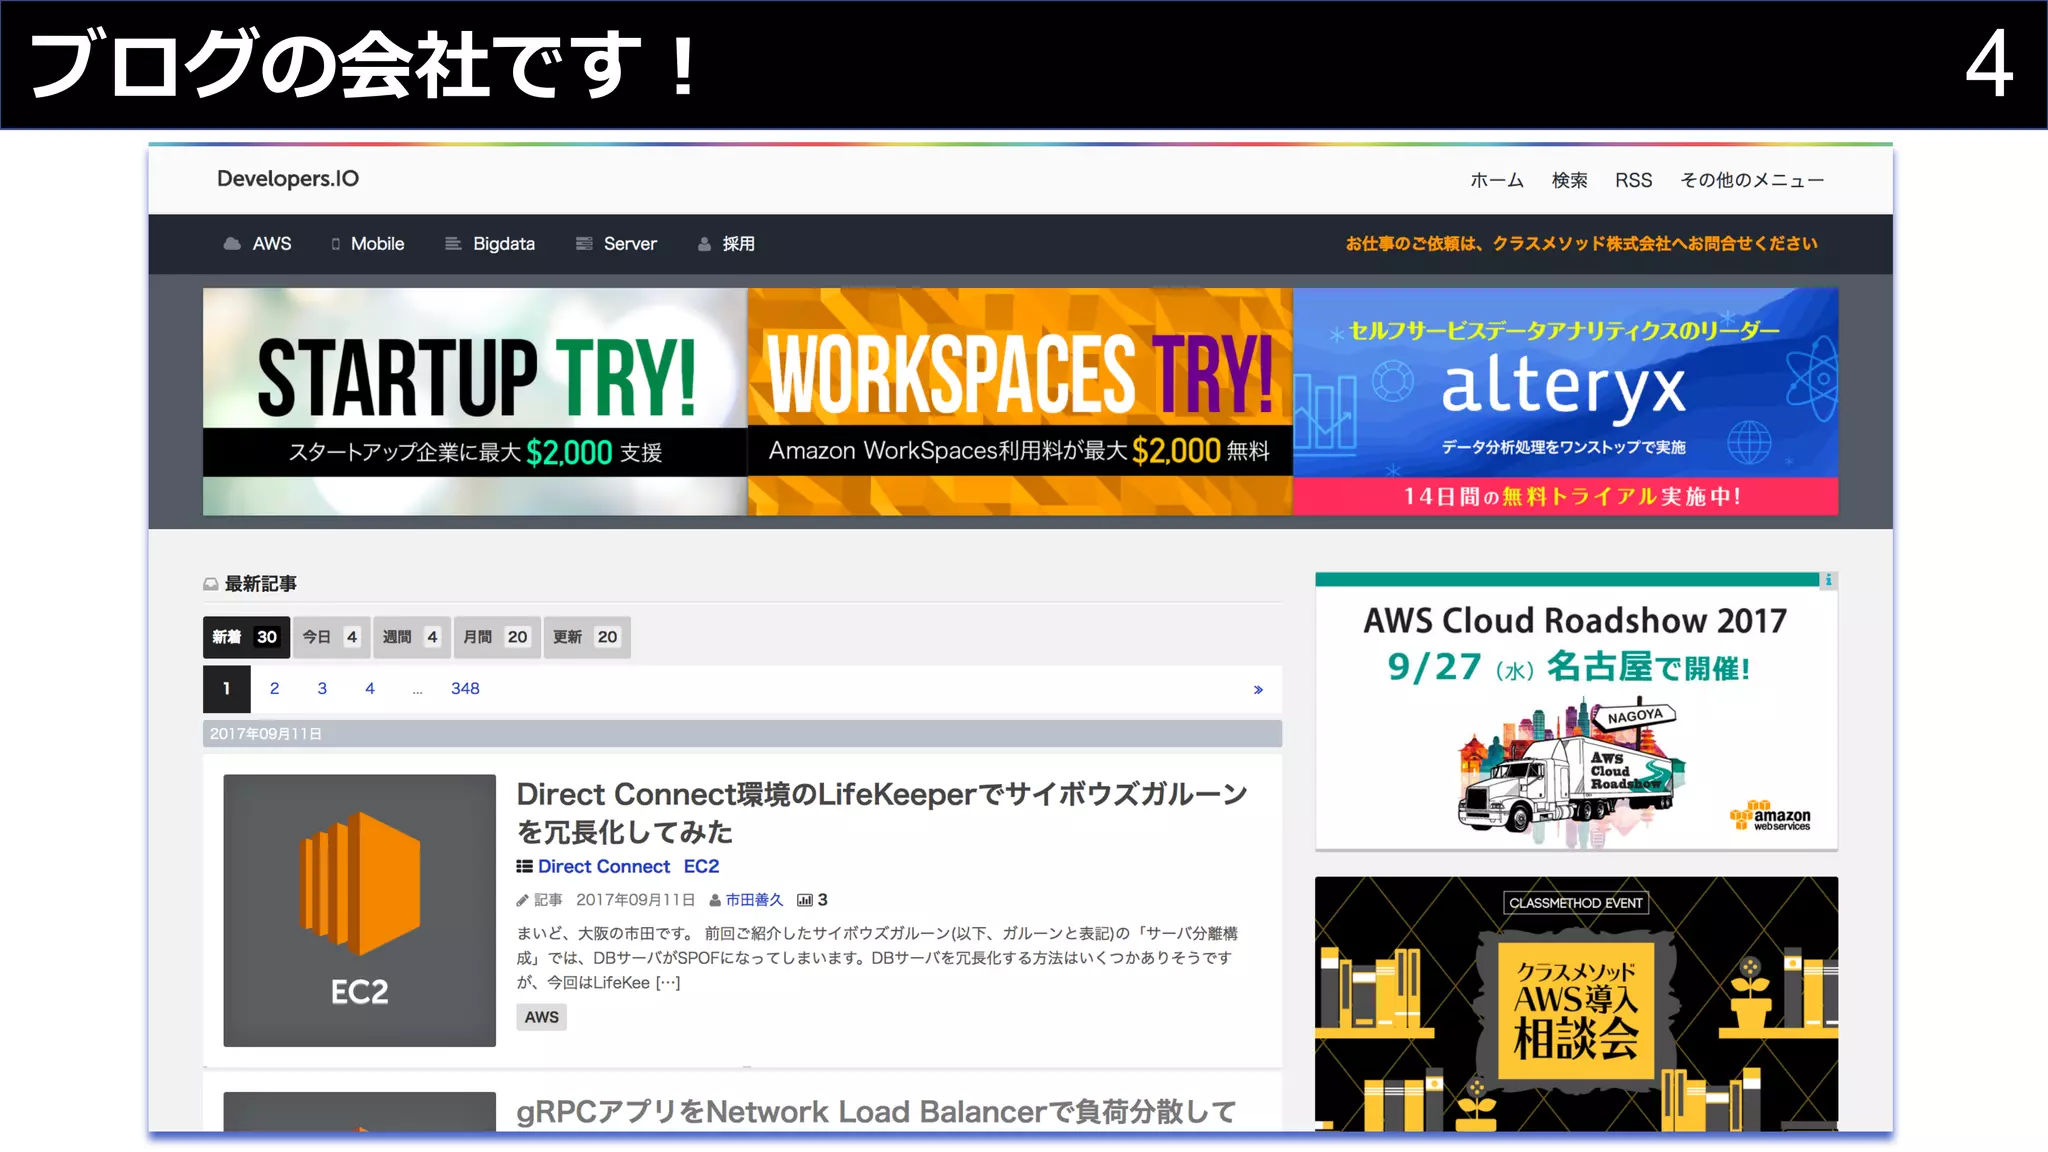Click the Developers.IO site logo
Image resolution: width=2048 pixels, height=1152 pixels.
pyautogui.click(x=288, y=179)
